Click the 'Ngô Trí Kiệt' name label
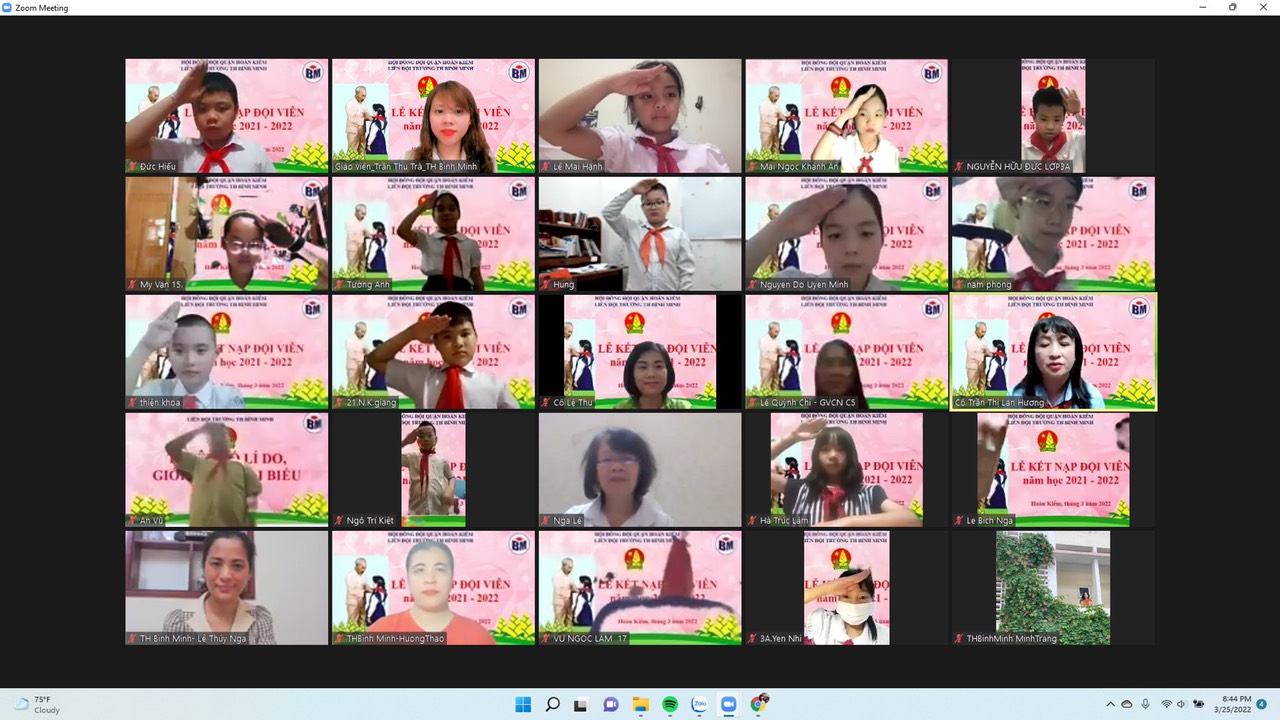1280x720 pixels. point(370,520)
